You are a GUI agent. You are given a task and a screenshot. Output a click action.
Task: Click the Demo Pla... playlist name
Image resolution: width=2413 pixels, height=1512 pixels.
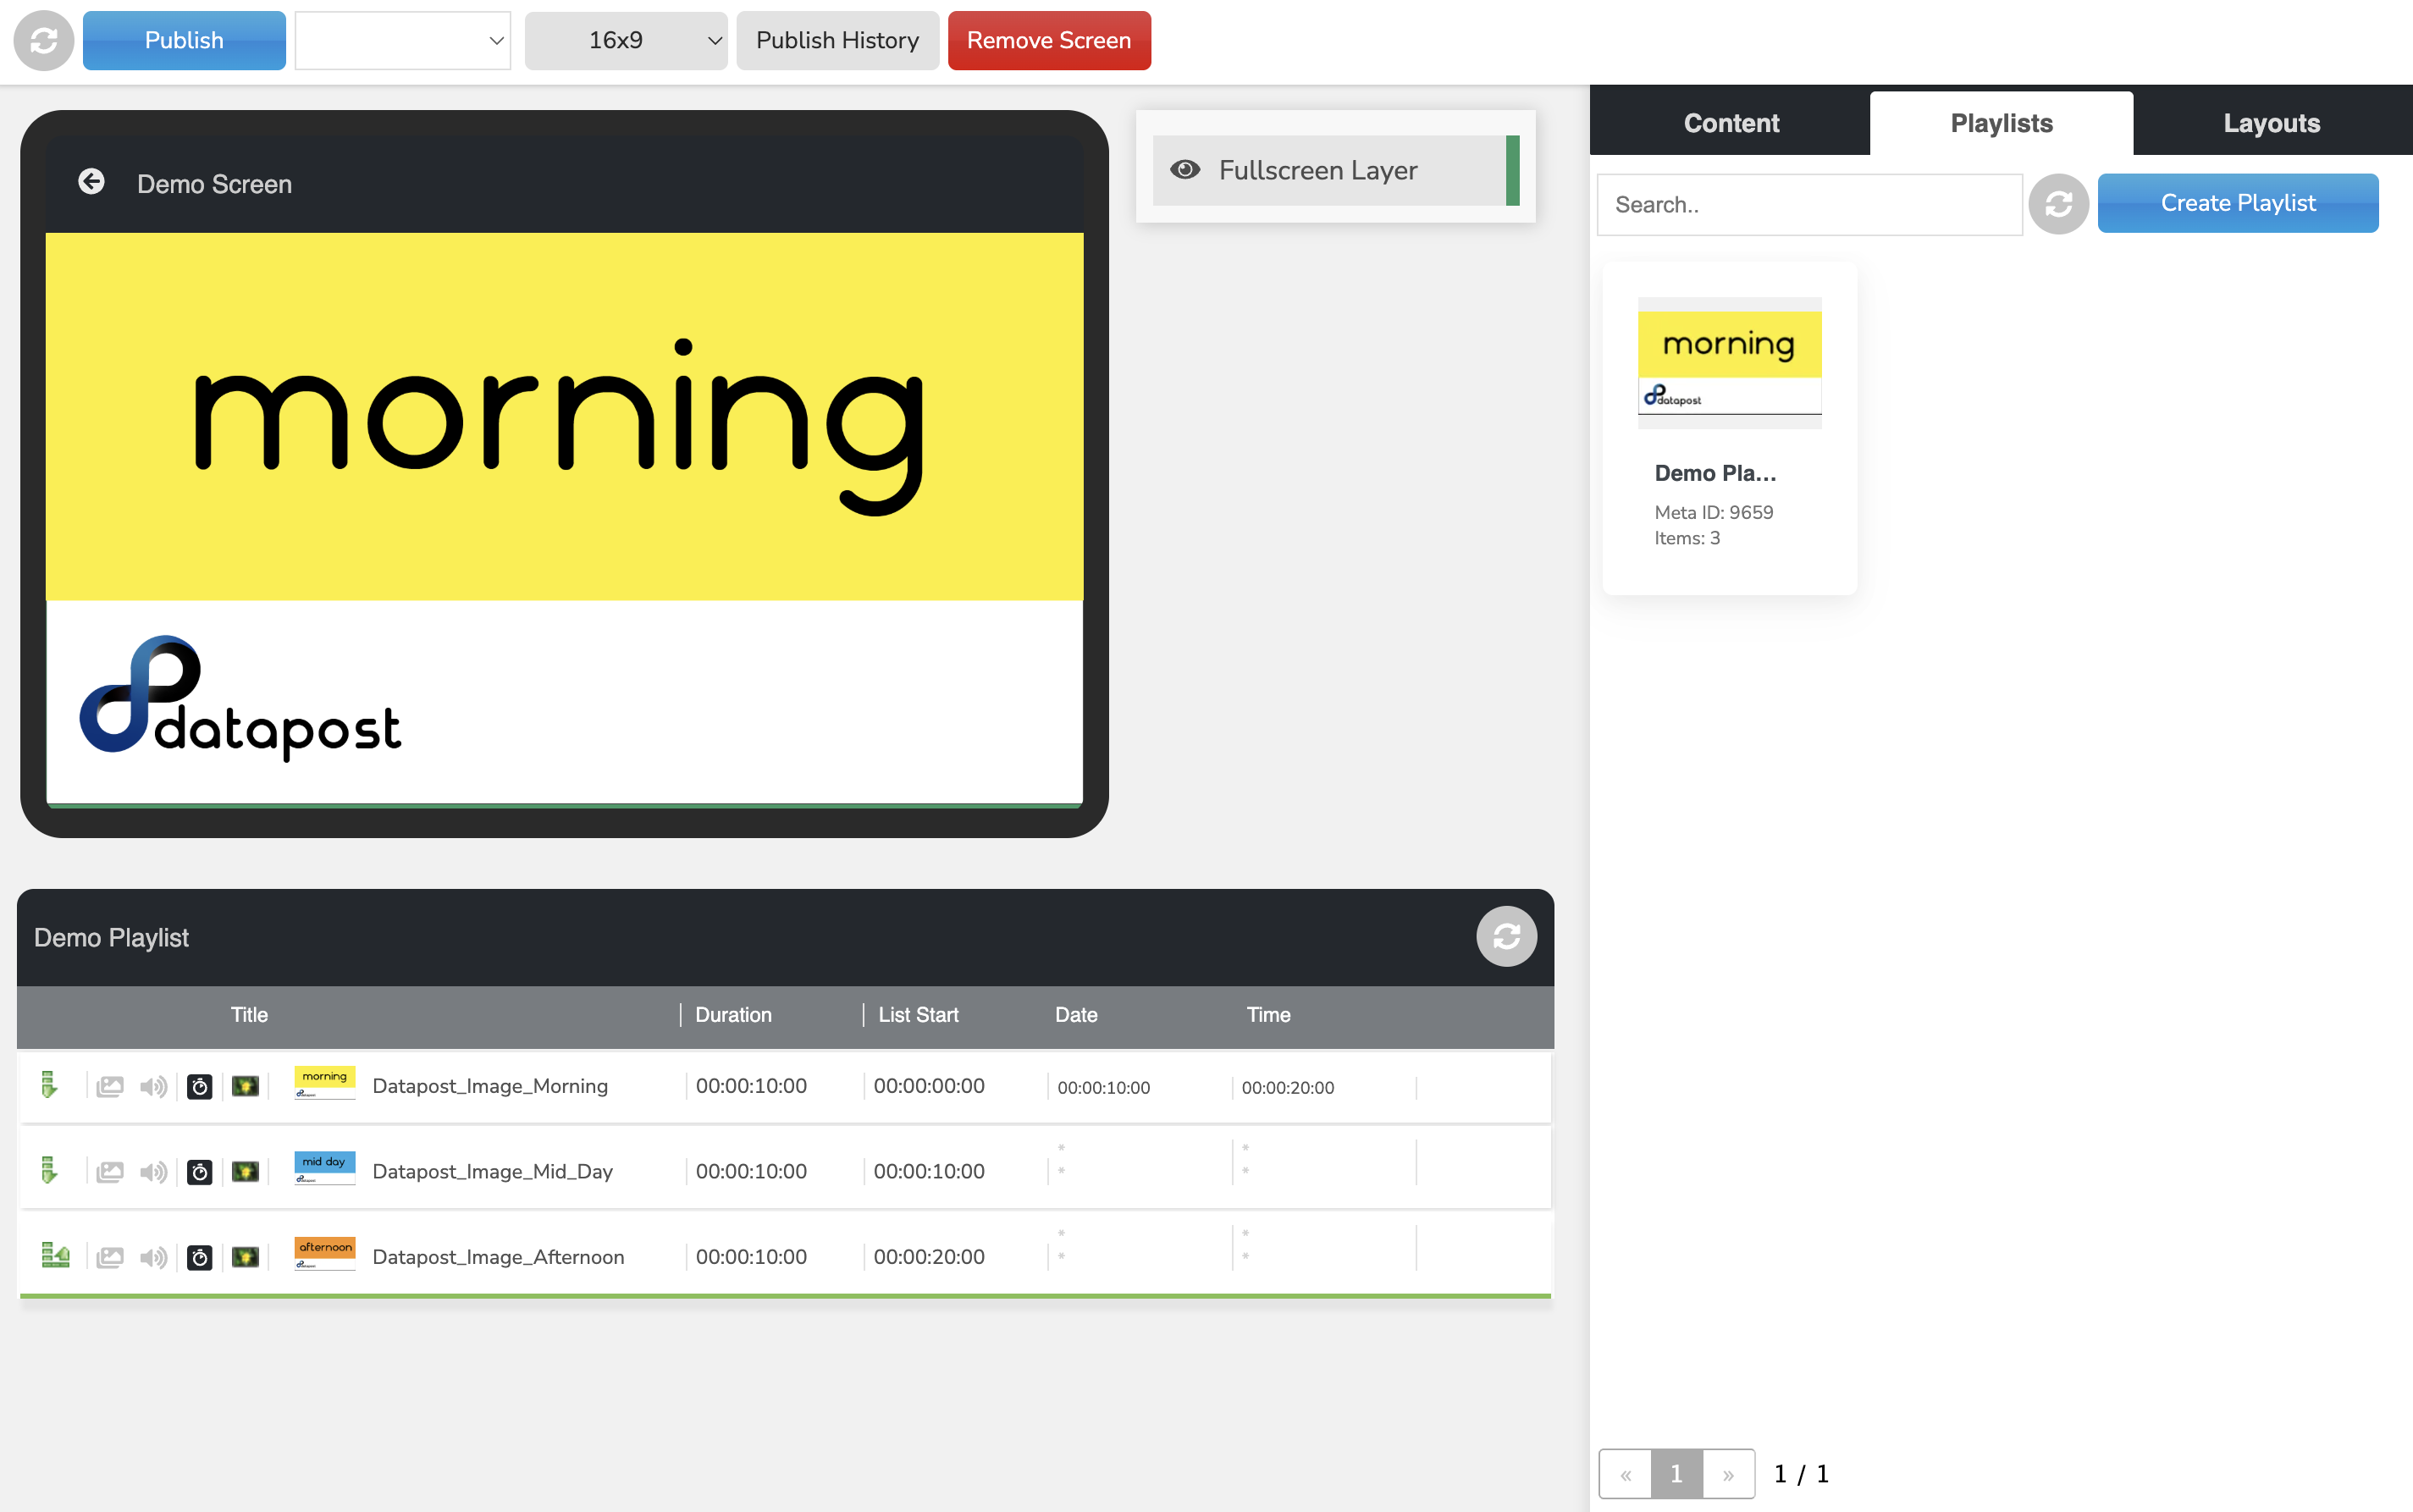(1715, 473)
